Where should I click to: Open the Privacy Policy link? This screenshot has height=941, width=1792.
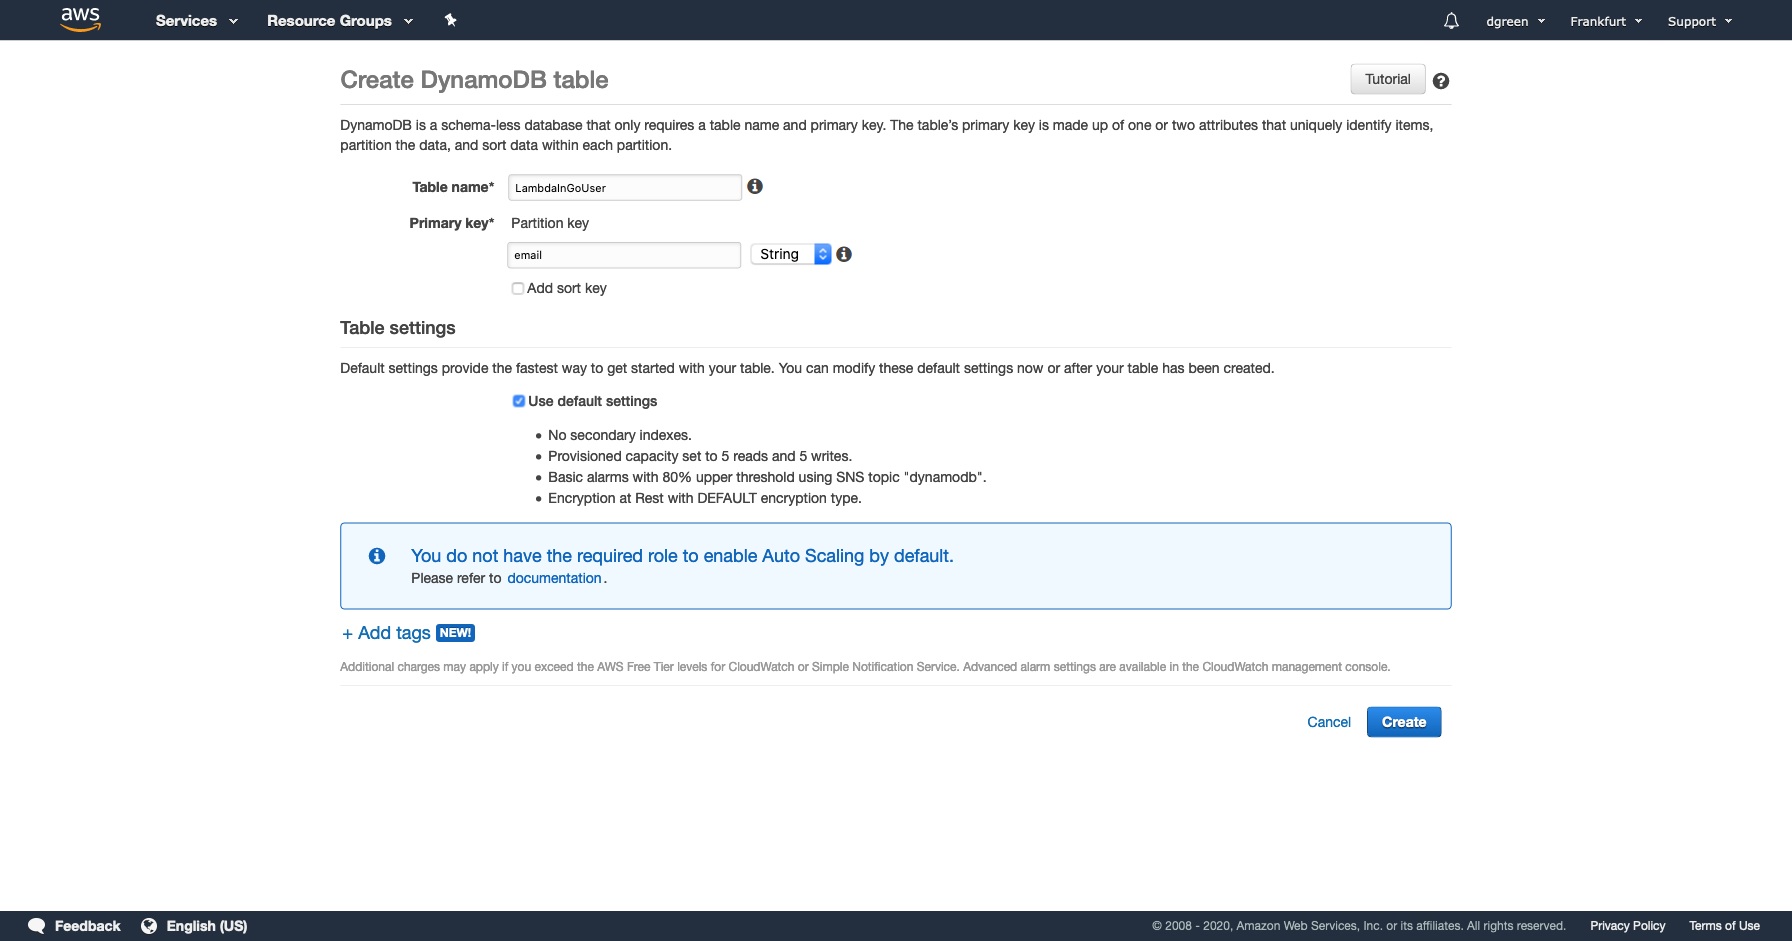[1628, 926]
